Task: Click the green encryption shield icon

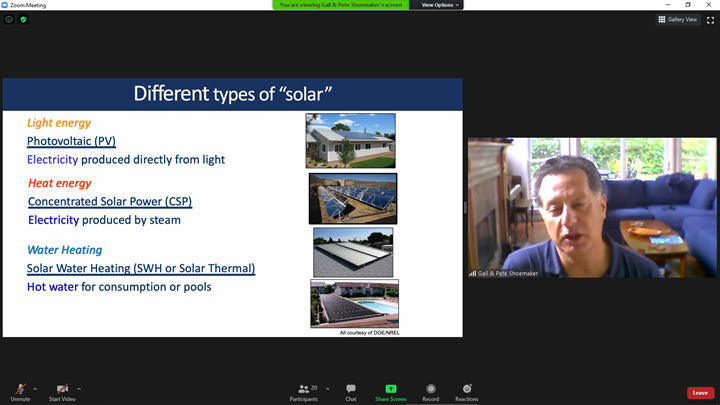Action: [23, 19]
